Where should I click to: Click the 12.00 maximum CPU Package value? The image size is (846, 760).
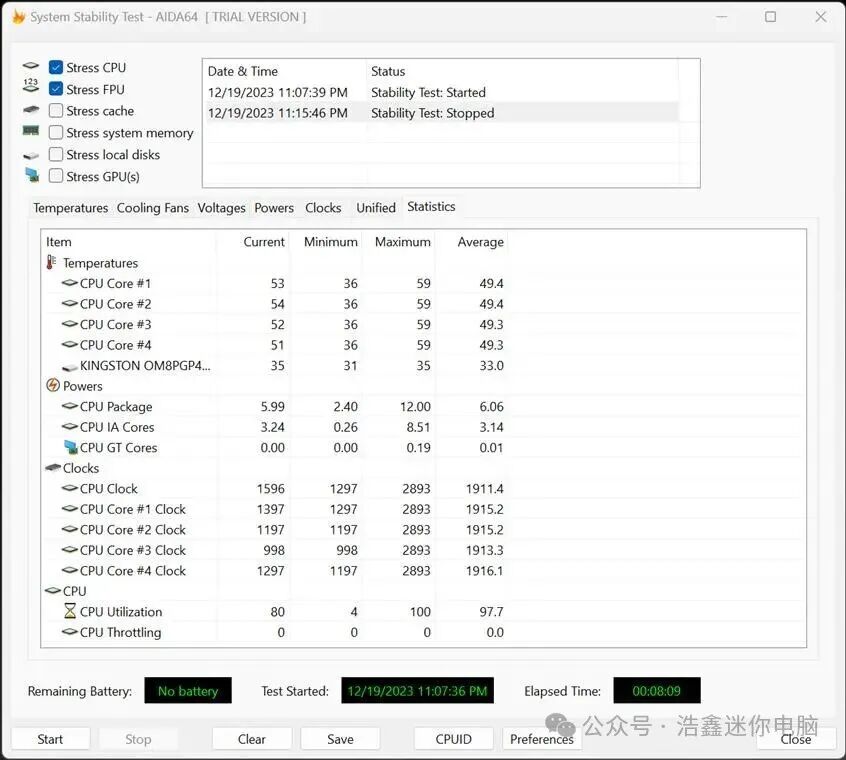click(x=415, y=407)
